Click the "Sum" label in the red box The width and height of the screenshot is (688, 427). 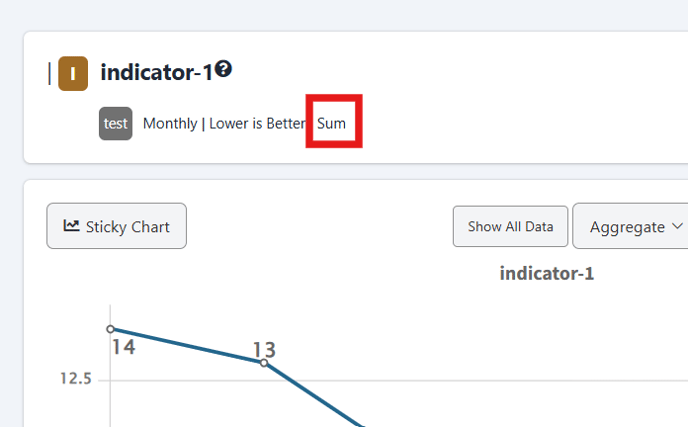(331, 123)
